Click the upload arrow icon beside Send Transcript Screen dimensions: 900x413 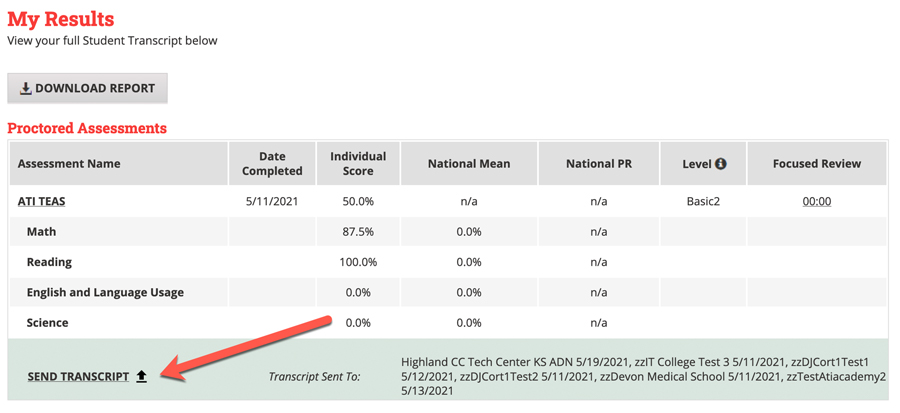[142, 377]
